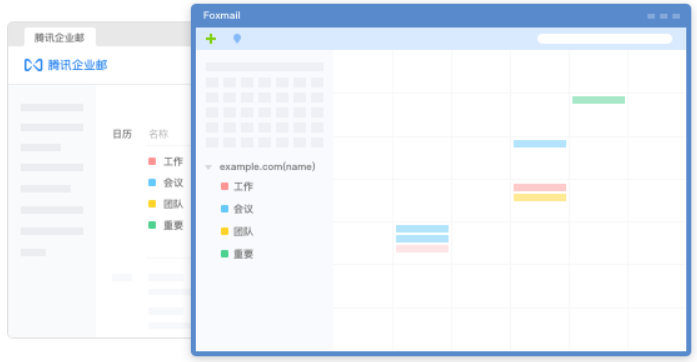The width and height of the screenshot is (697, 362).
Task: Click the 日历 label in Exmail page
Action: pyautogui.click(x=122, y=134)
